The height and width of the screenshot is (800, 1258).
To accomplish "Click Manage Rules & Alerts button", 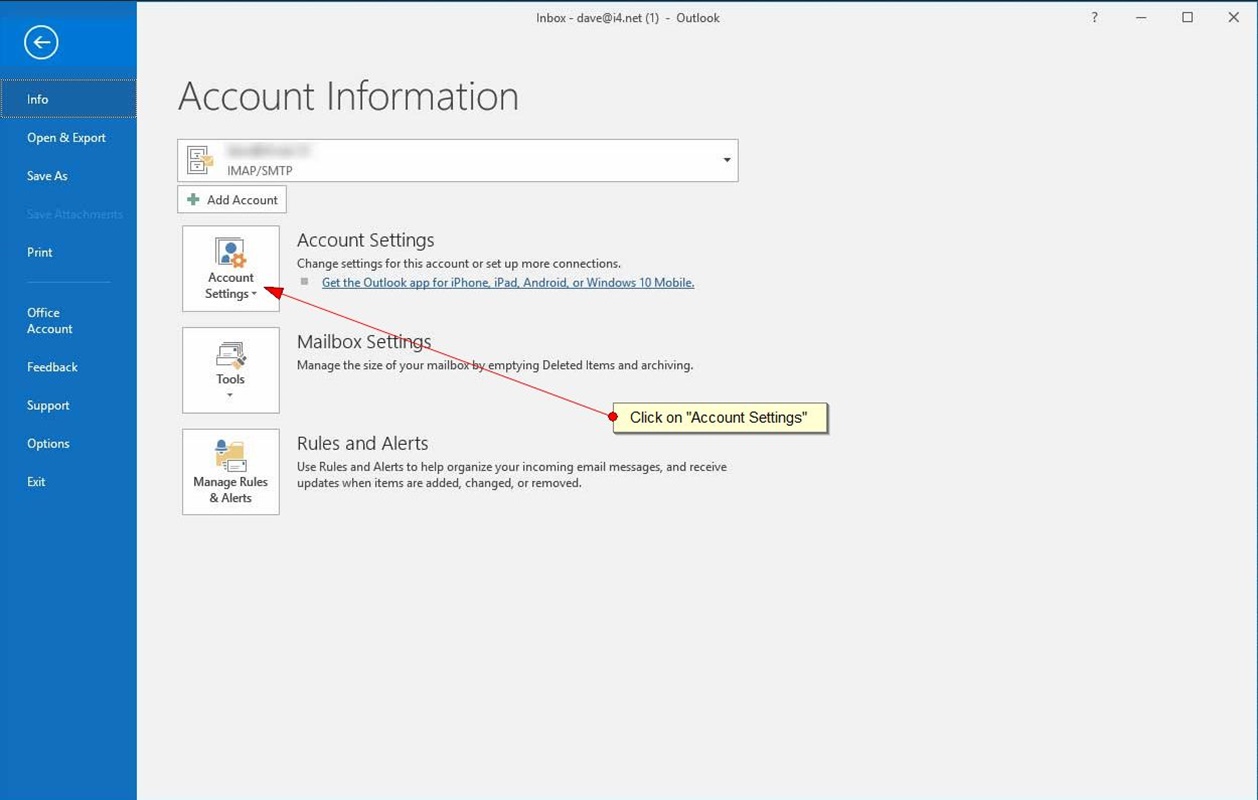I will point(231,472).
